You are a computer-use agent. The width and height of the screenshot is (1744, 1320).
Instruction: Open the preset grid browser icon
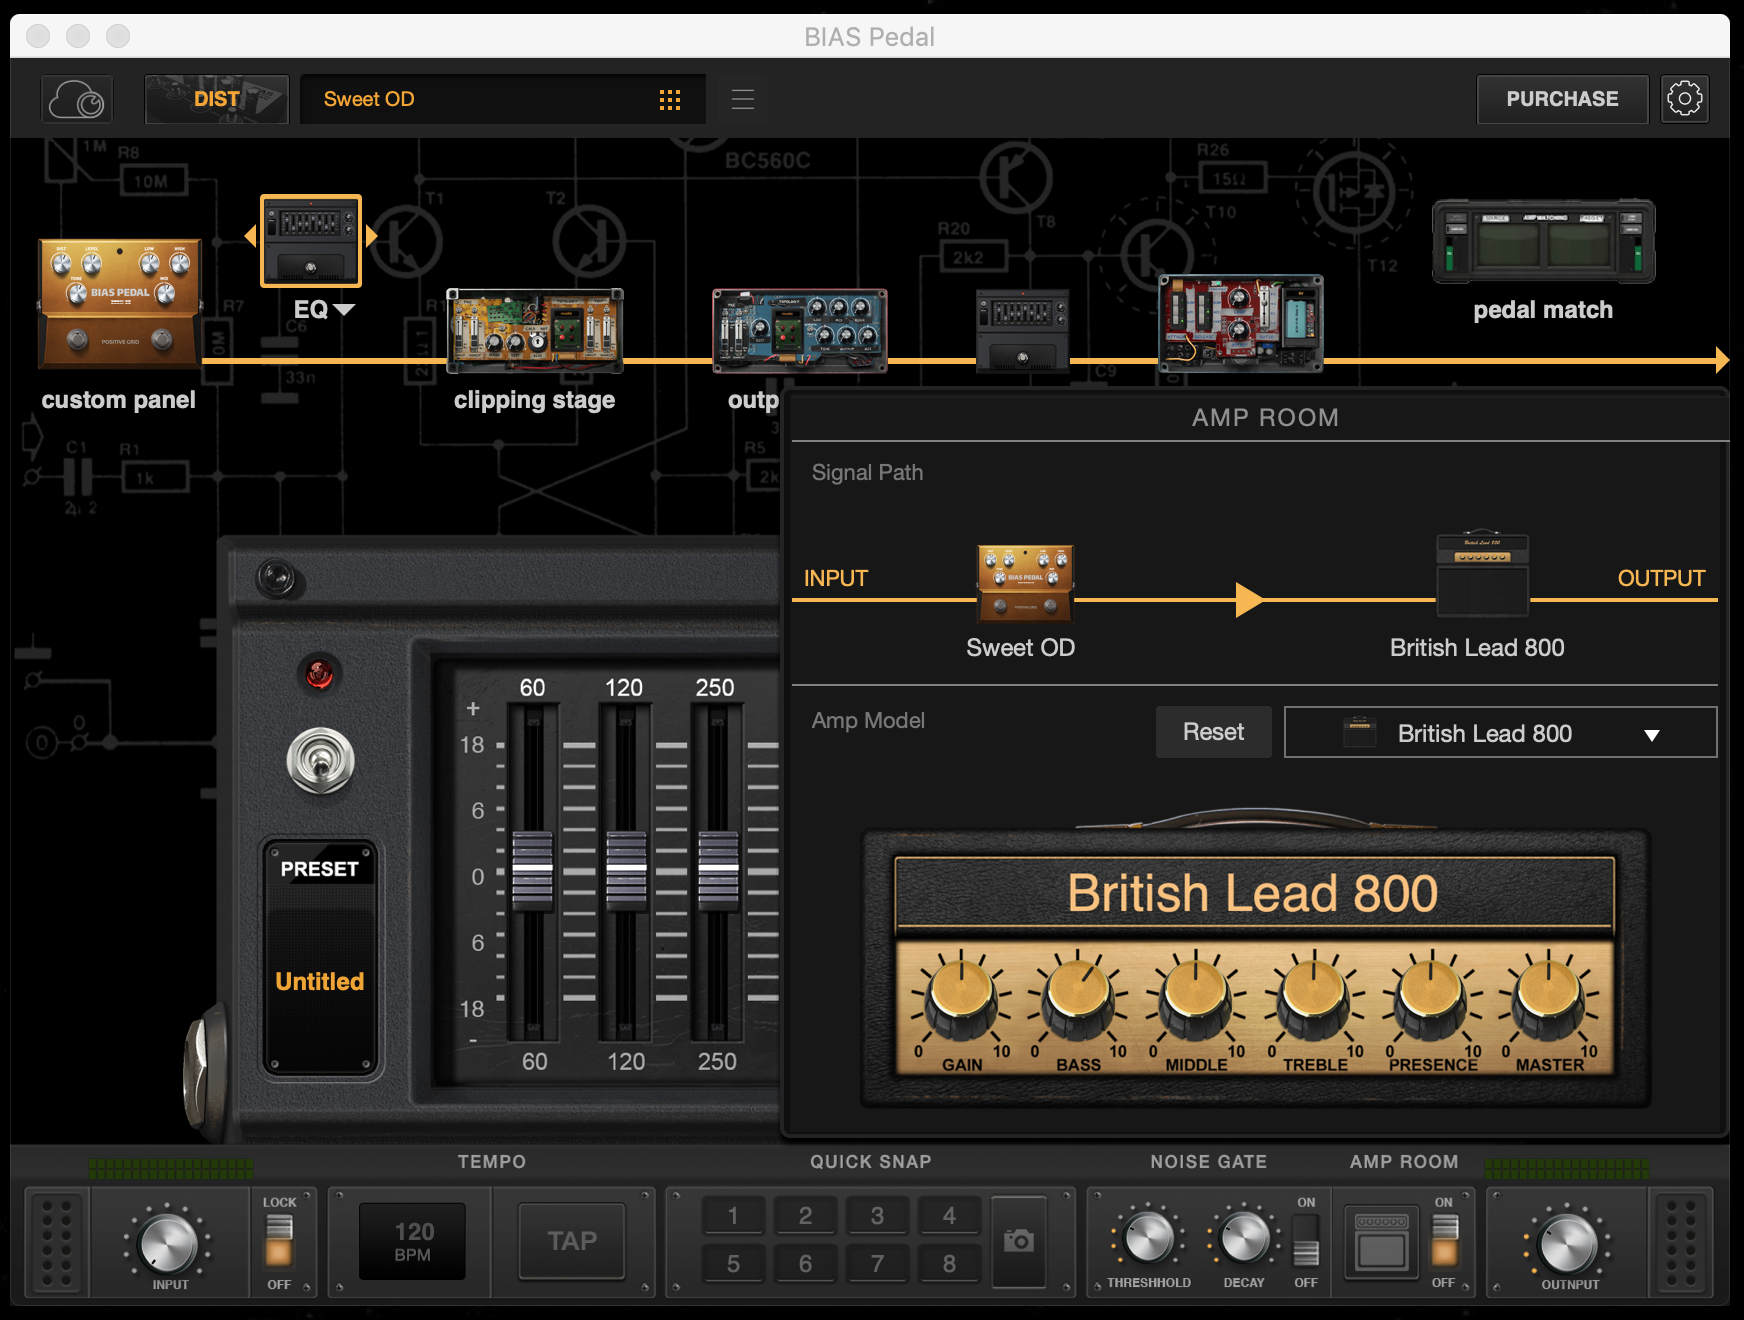[x=670, y=99]
